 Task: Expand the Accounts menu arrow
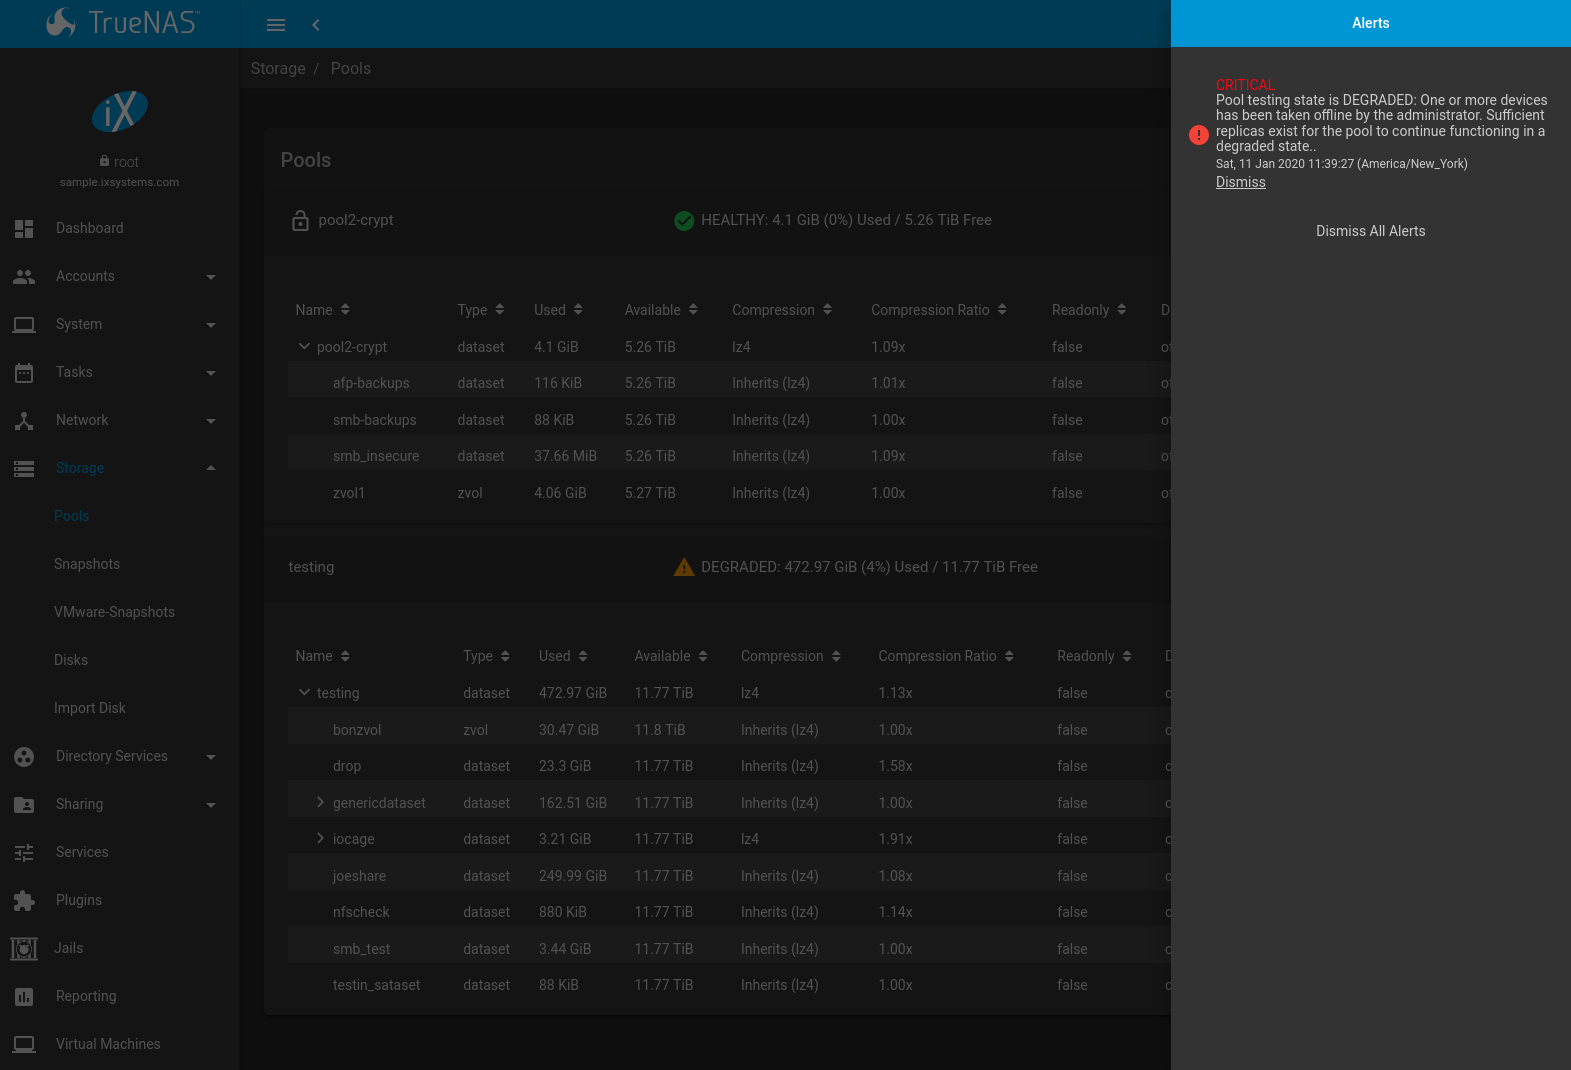click(x=211, y=277)
